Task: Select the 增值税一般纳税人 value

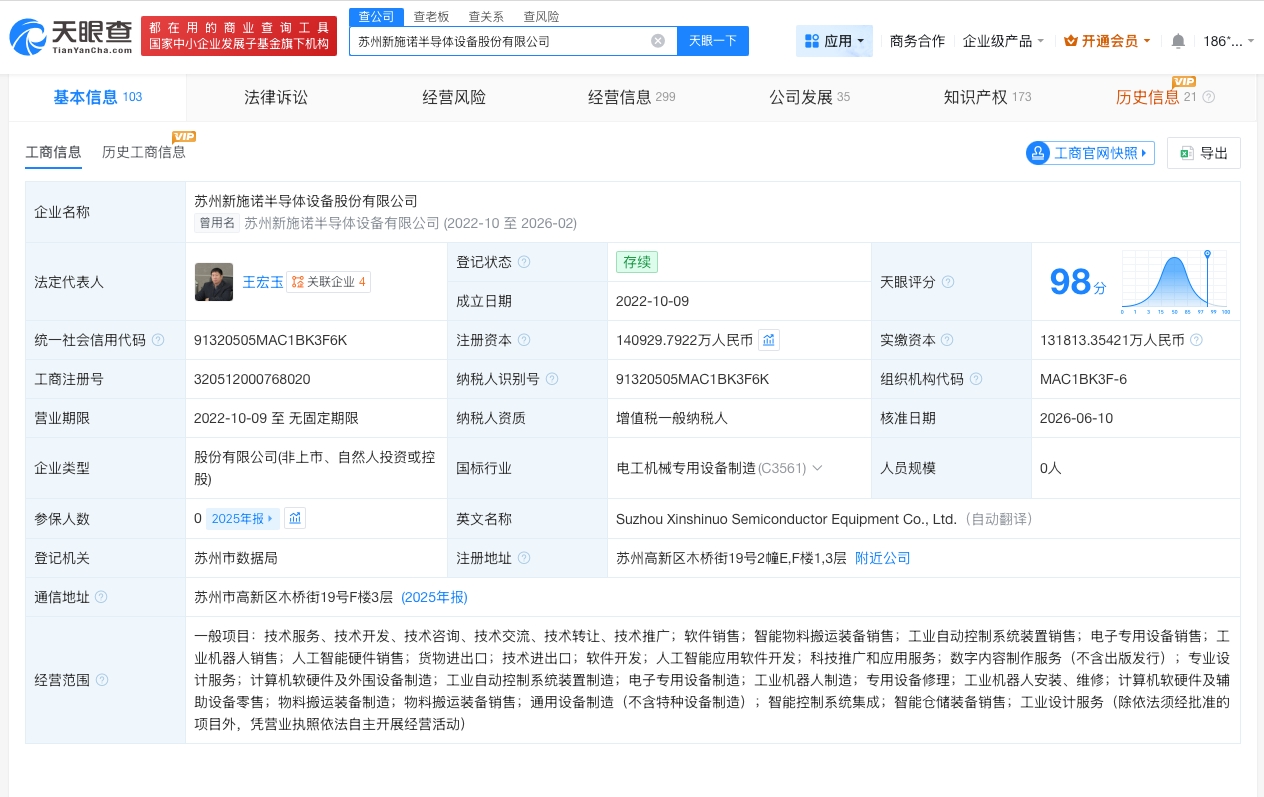Action: click(672, 418)
